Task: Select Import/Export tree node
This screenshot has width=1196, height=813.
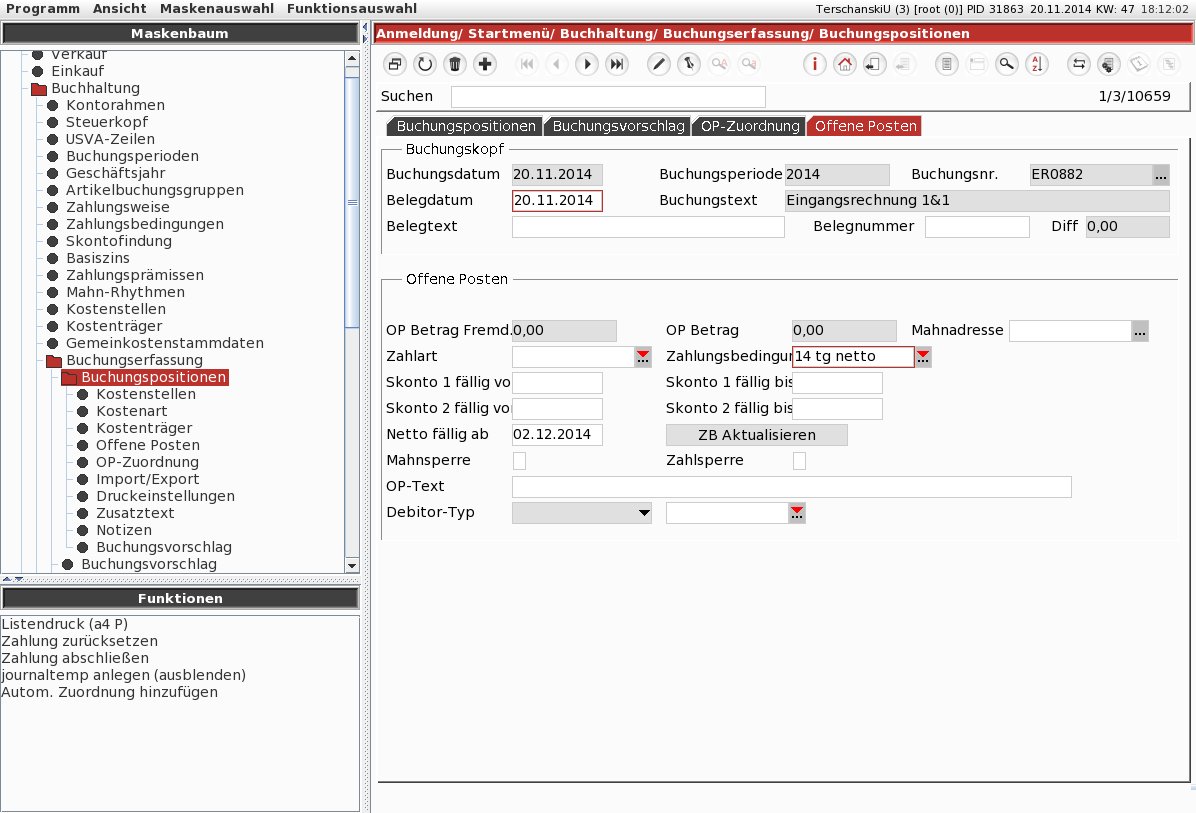Action: (147, 479)
